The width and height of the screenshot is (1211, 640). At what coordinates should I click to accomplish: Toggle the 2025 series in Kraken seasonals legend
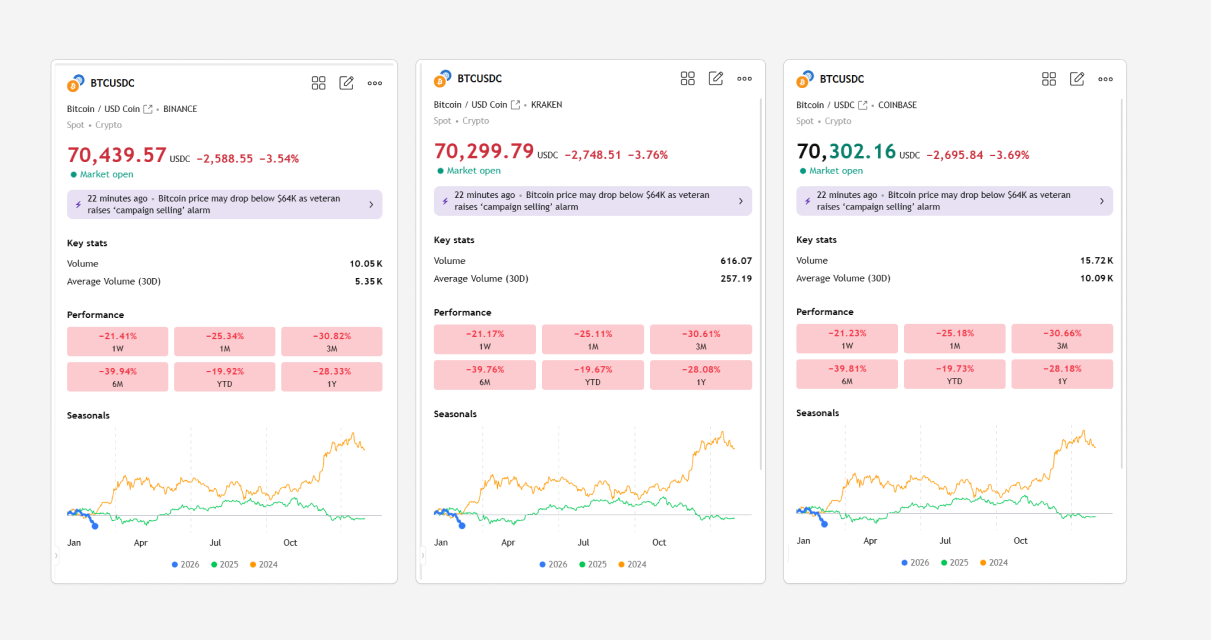tap(591, 564)
